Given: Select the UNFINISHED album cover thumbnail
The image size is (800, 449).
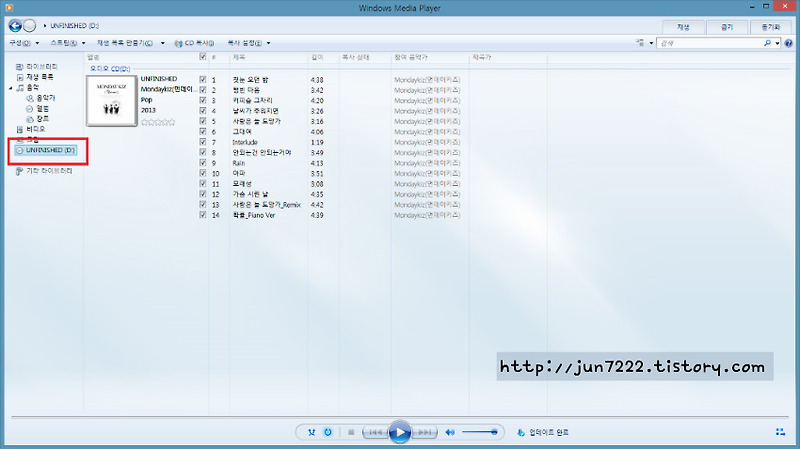Looking at the screenshot, I should [112, 101].
